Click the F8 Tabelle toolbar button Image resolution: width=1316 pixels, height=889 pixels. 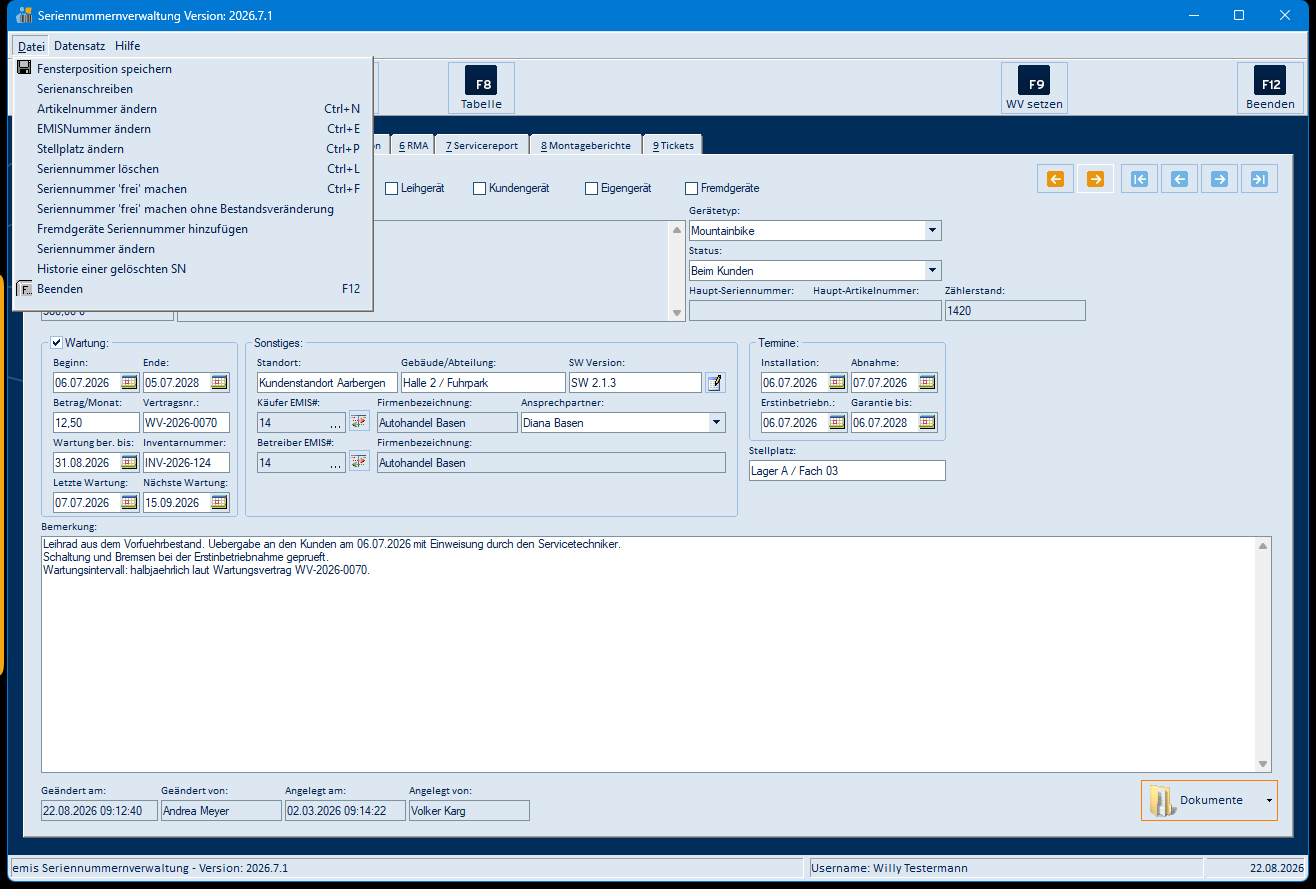pyautogui.click(x=482, y=88)
